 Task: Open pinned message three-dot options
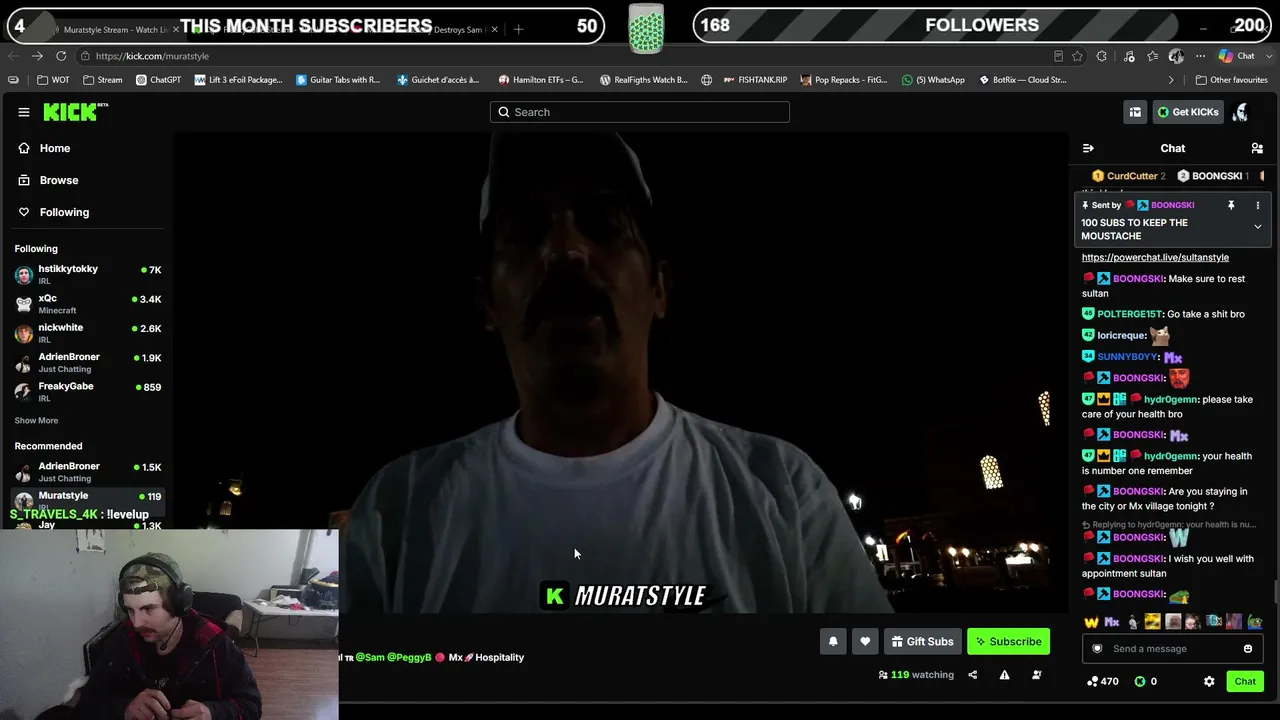[x=1258, y=205]
